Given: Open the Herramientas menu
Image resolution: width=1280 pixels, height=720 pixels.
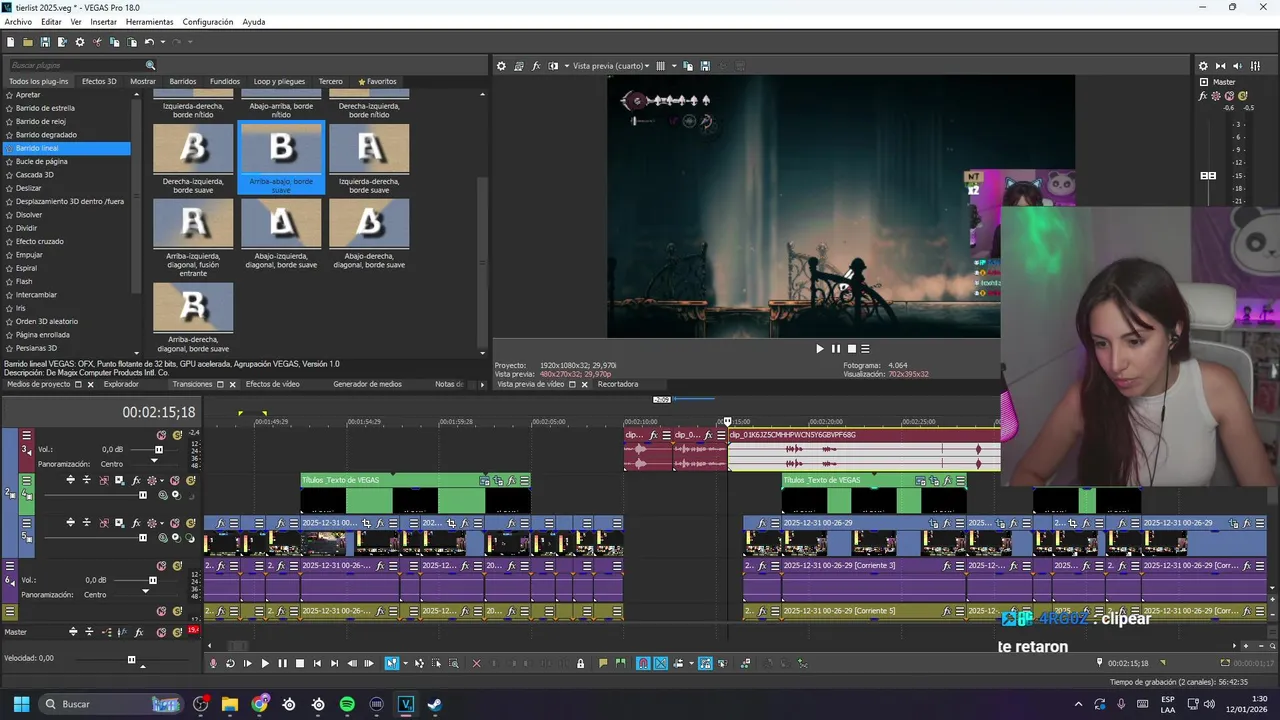Looking at the screenshot, I should pyautogui.click(x=149, y=22).
